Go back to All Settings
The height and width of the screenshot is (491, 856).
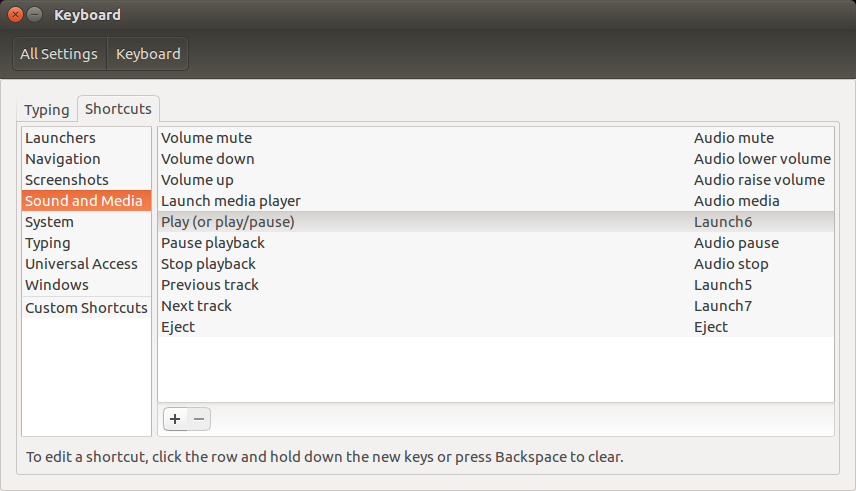click(x=60, y=54)
